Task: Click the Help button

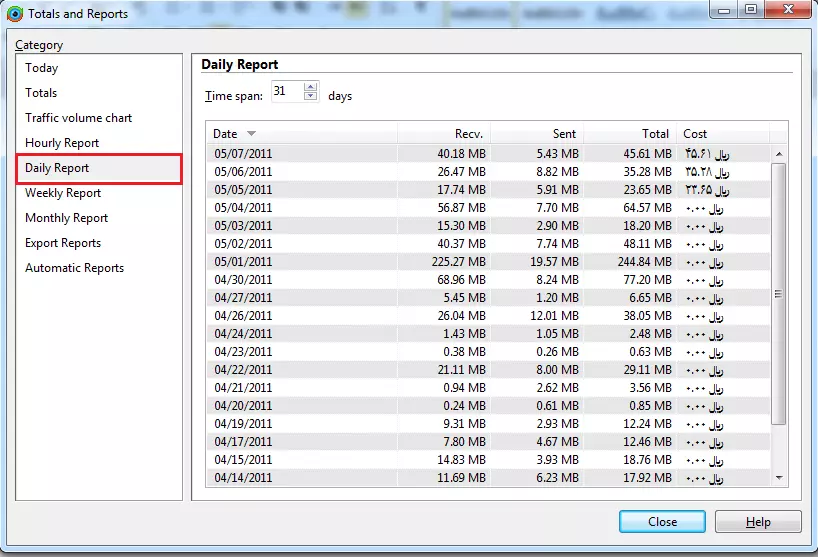Action: [758, 522]
